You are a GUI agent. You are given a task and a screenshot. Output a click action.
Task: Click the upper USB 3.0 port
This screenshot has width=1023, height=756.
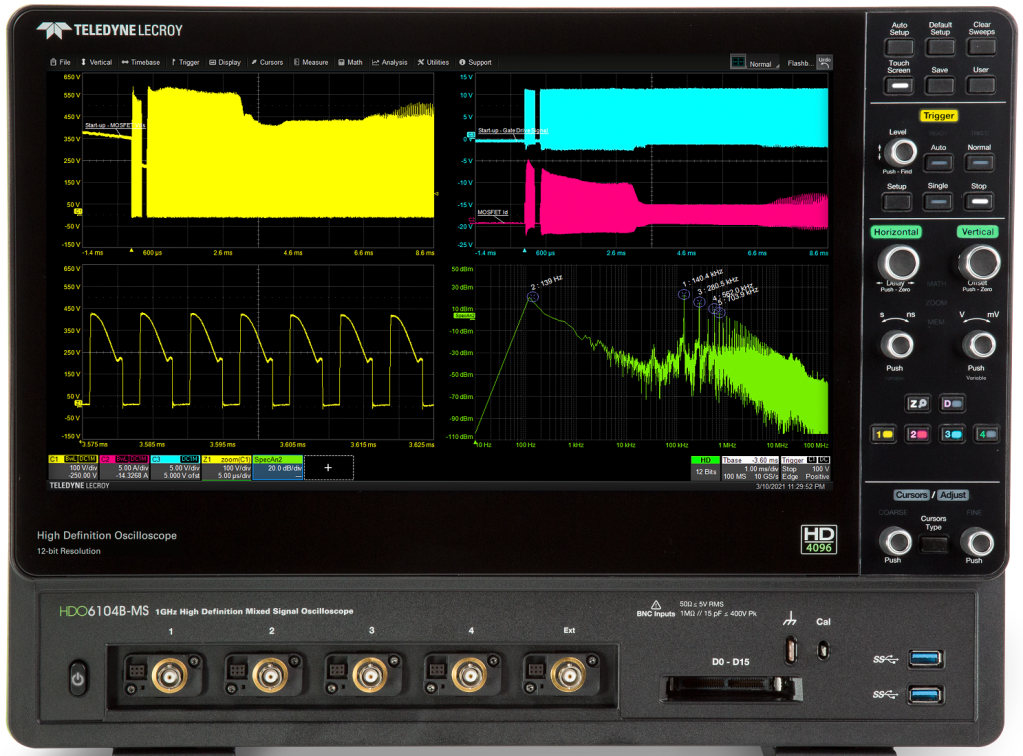tap(925, 658)
